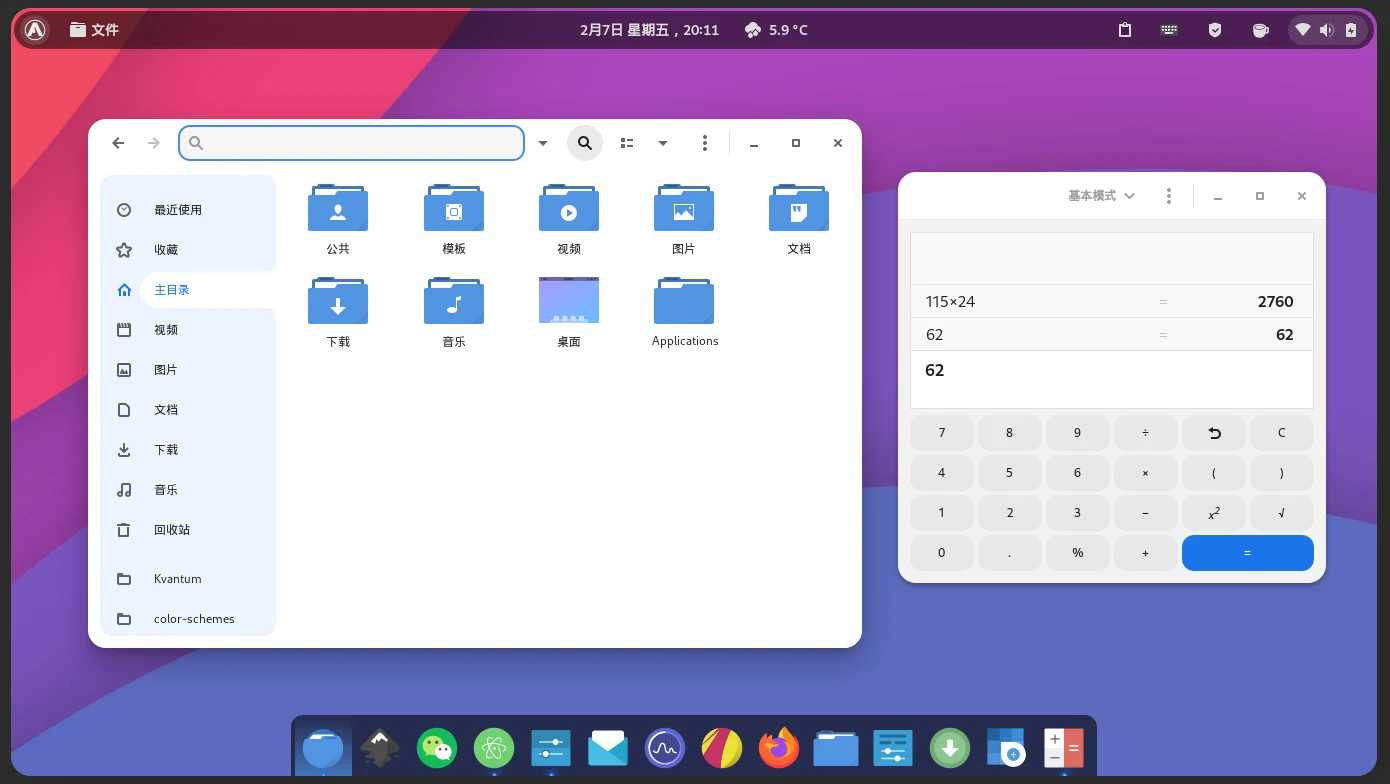Expand the search filter dropdown arrow

point(543,143)
